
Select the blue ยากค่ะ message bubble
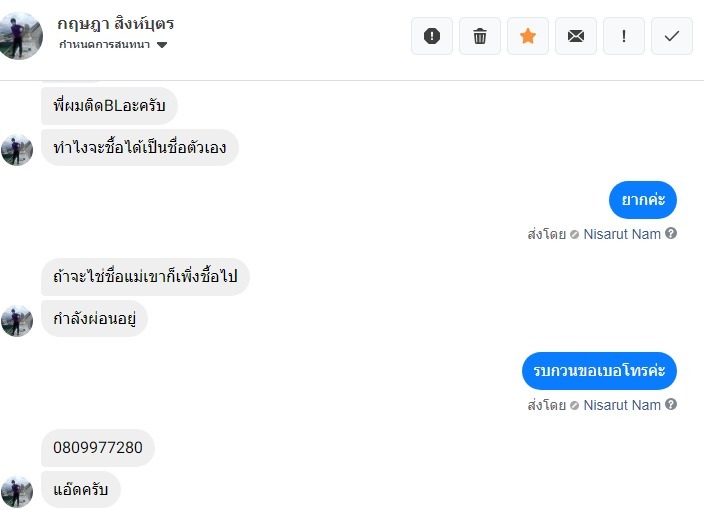tap(643, 200)
